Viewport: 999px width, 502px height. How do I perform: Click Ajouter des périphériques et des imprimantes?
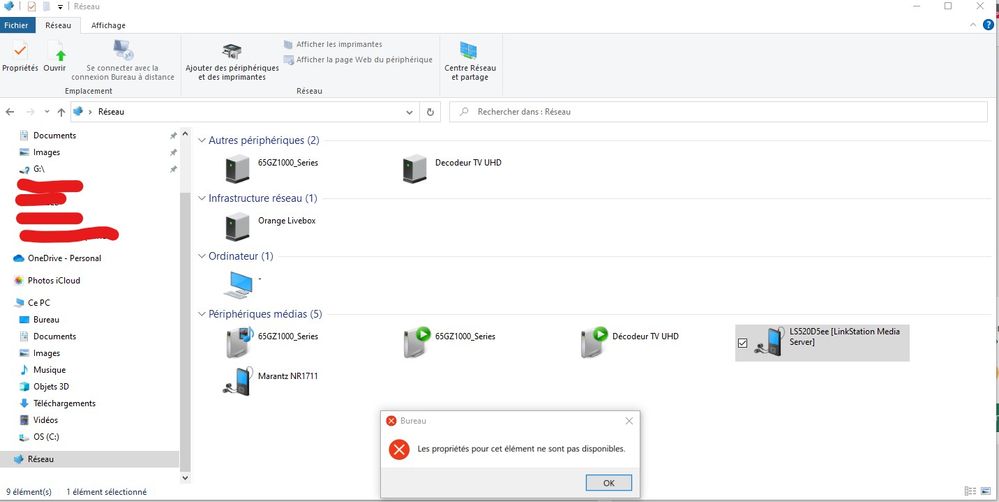tap(232, 60)
